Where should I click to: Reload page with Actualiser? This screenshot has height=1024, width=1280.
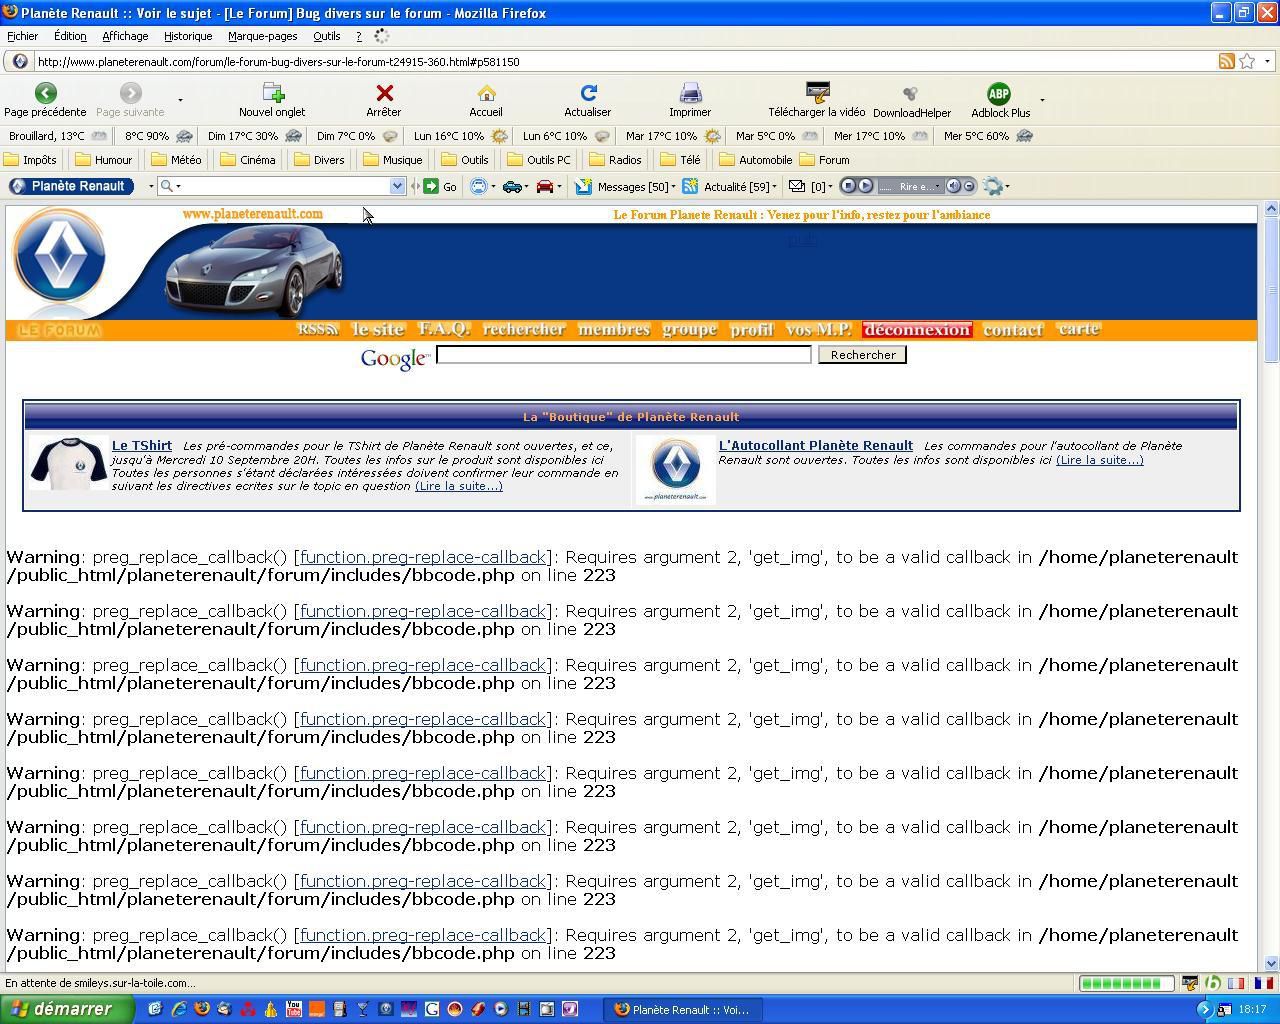588,100
